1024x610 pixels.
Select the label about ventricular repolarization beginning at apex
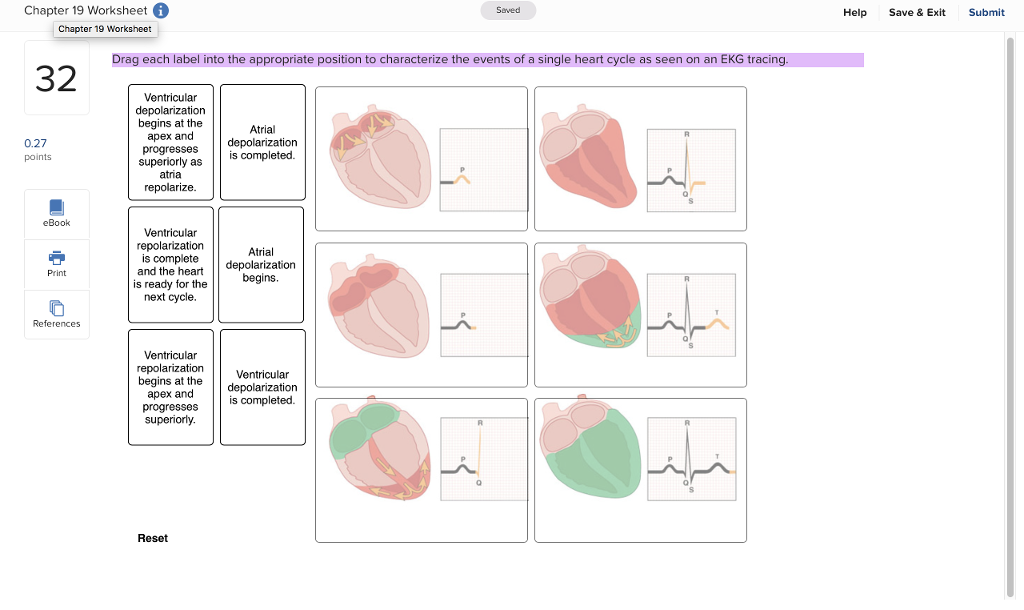[x=170, y=387]
